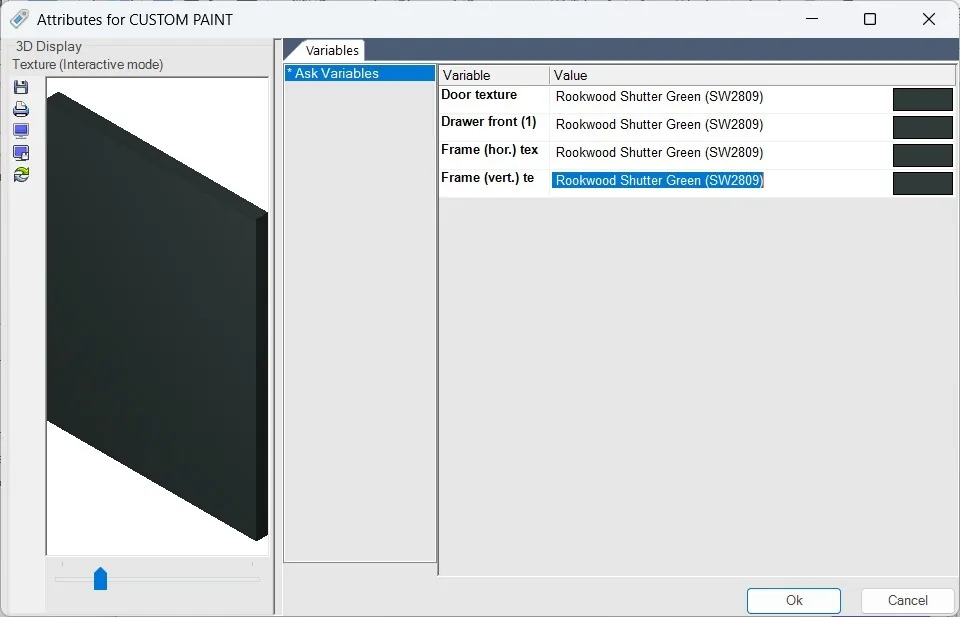The height and width of the screenshot is (617, 960).
Task: Open the Frame (vert.) te color swatch
Action: tap(923, 184)
